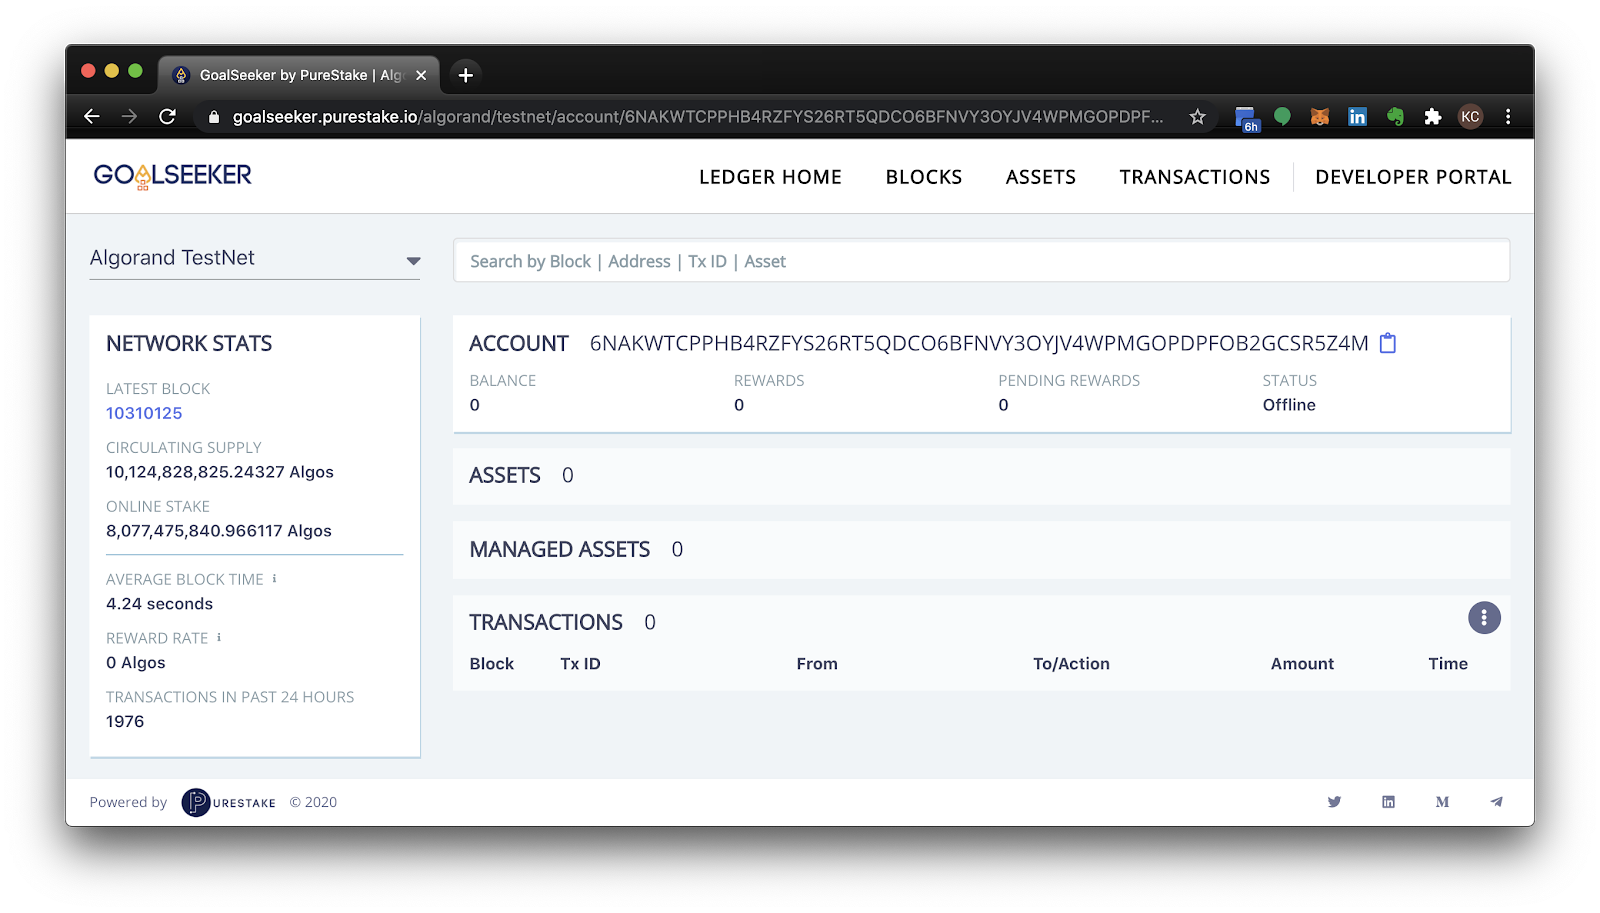Go to the Blocks section

[x=923, y=176]
